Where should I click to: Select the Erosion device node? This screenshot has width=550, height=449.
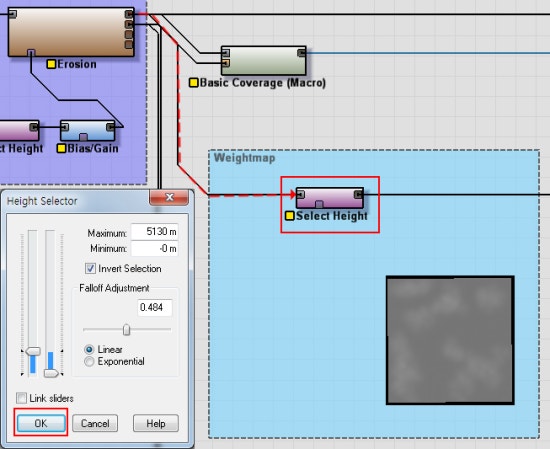[71, 32]
